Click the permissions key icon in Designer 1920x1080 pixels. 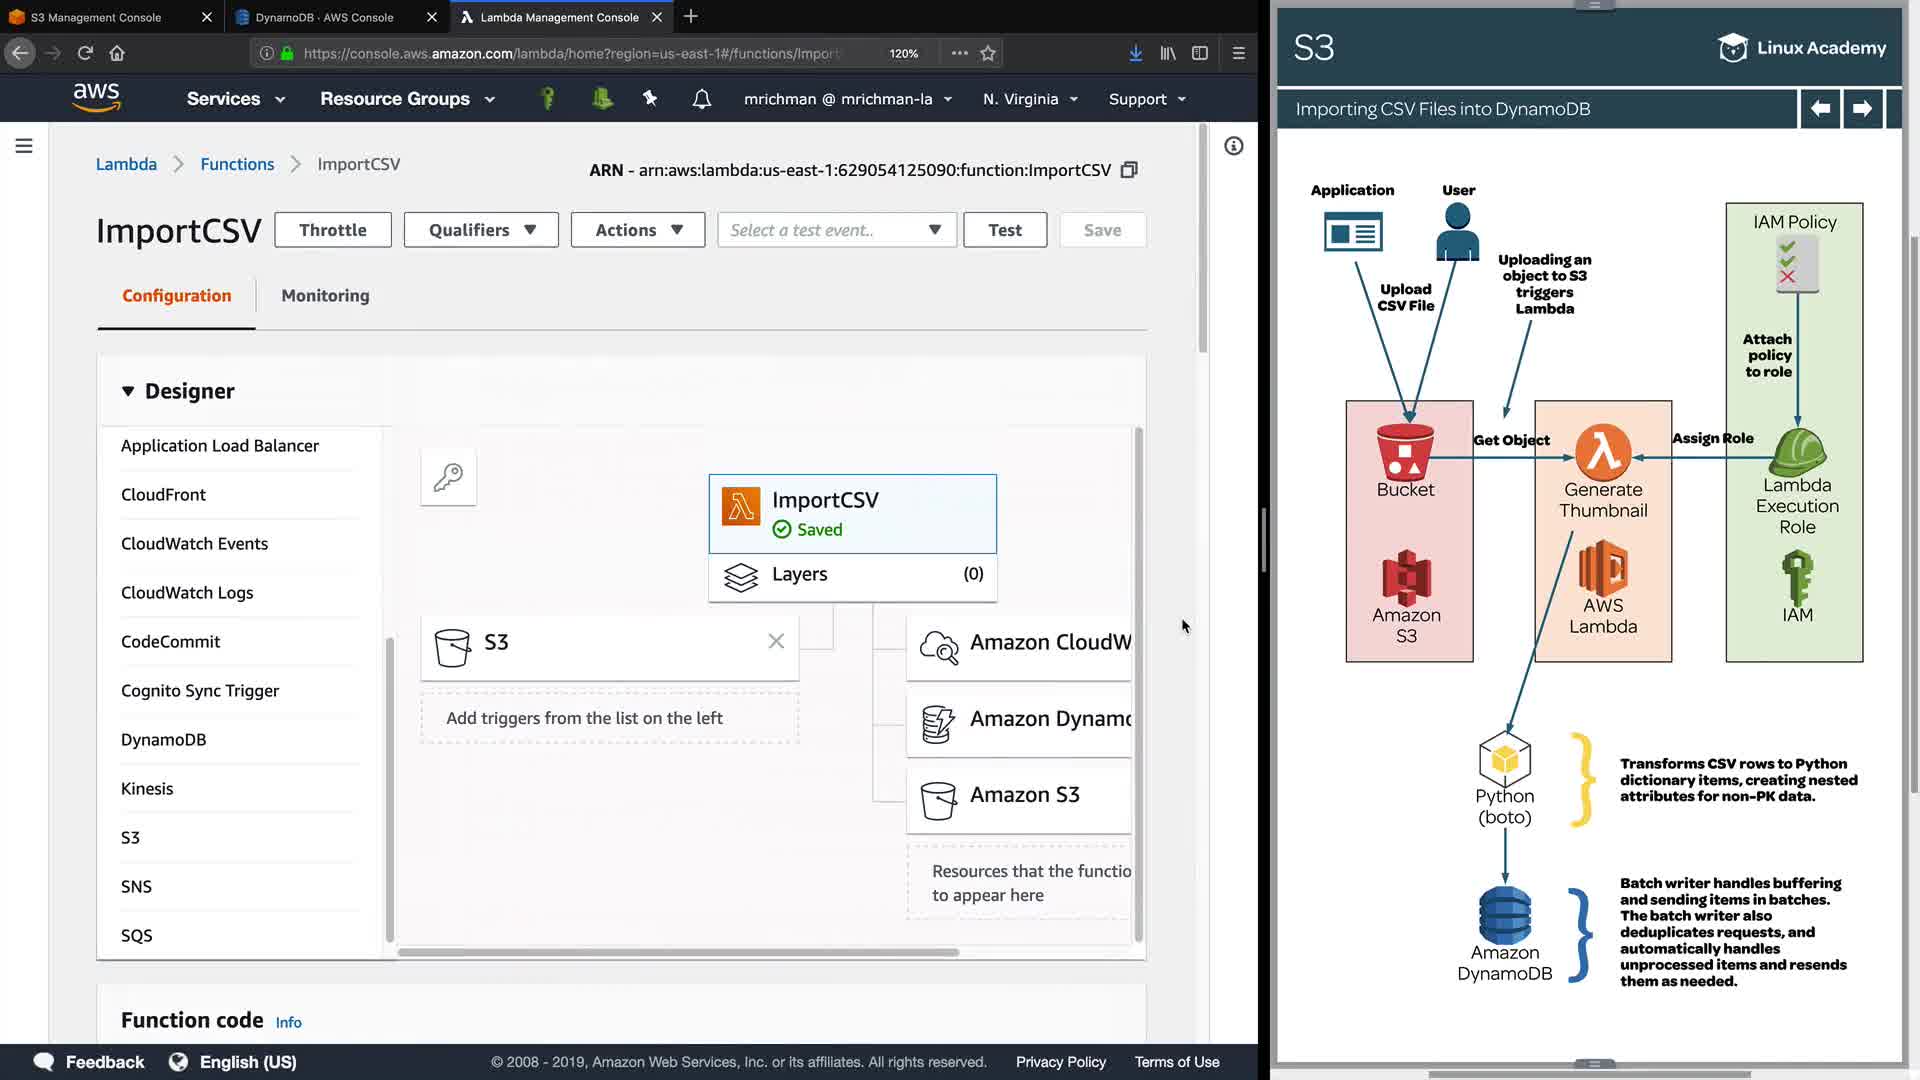click(448, 477)
